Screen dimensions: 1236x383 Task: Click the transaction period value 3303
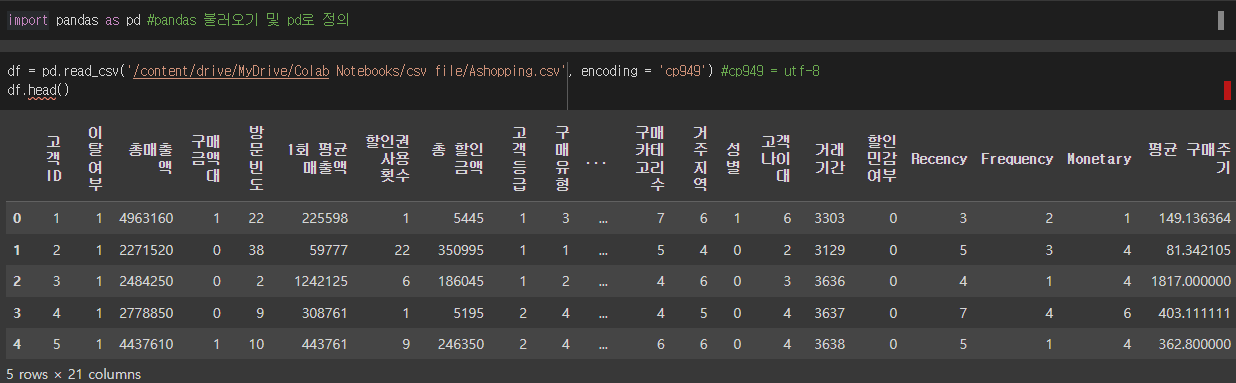pyautogui.click(x=829, y=217)
